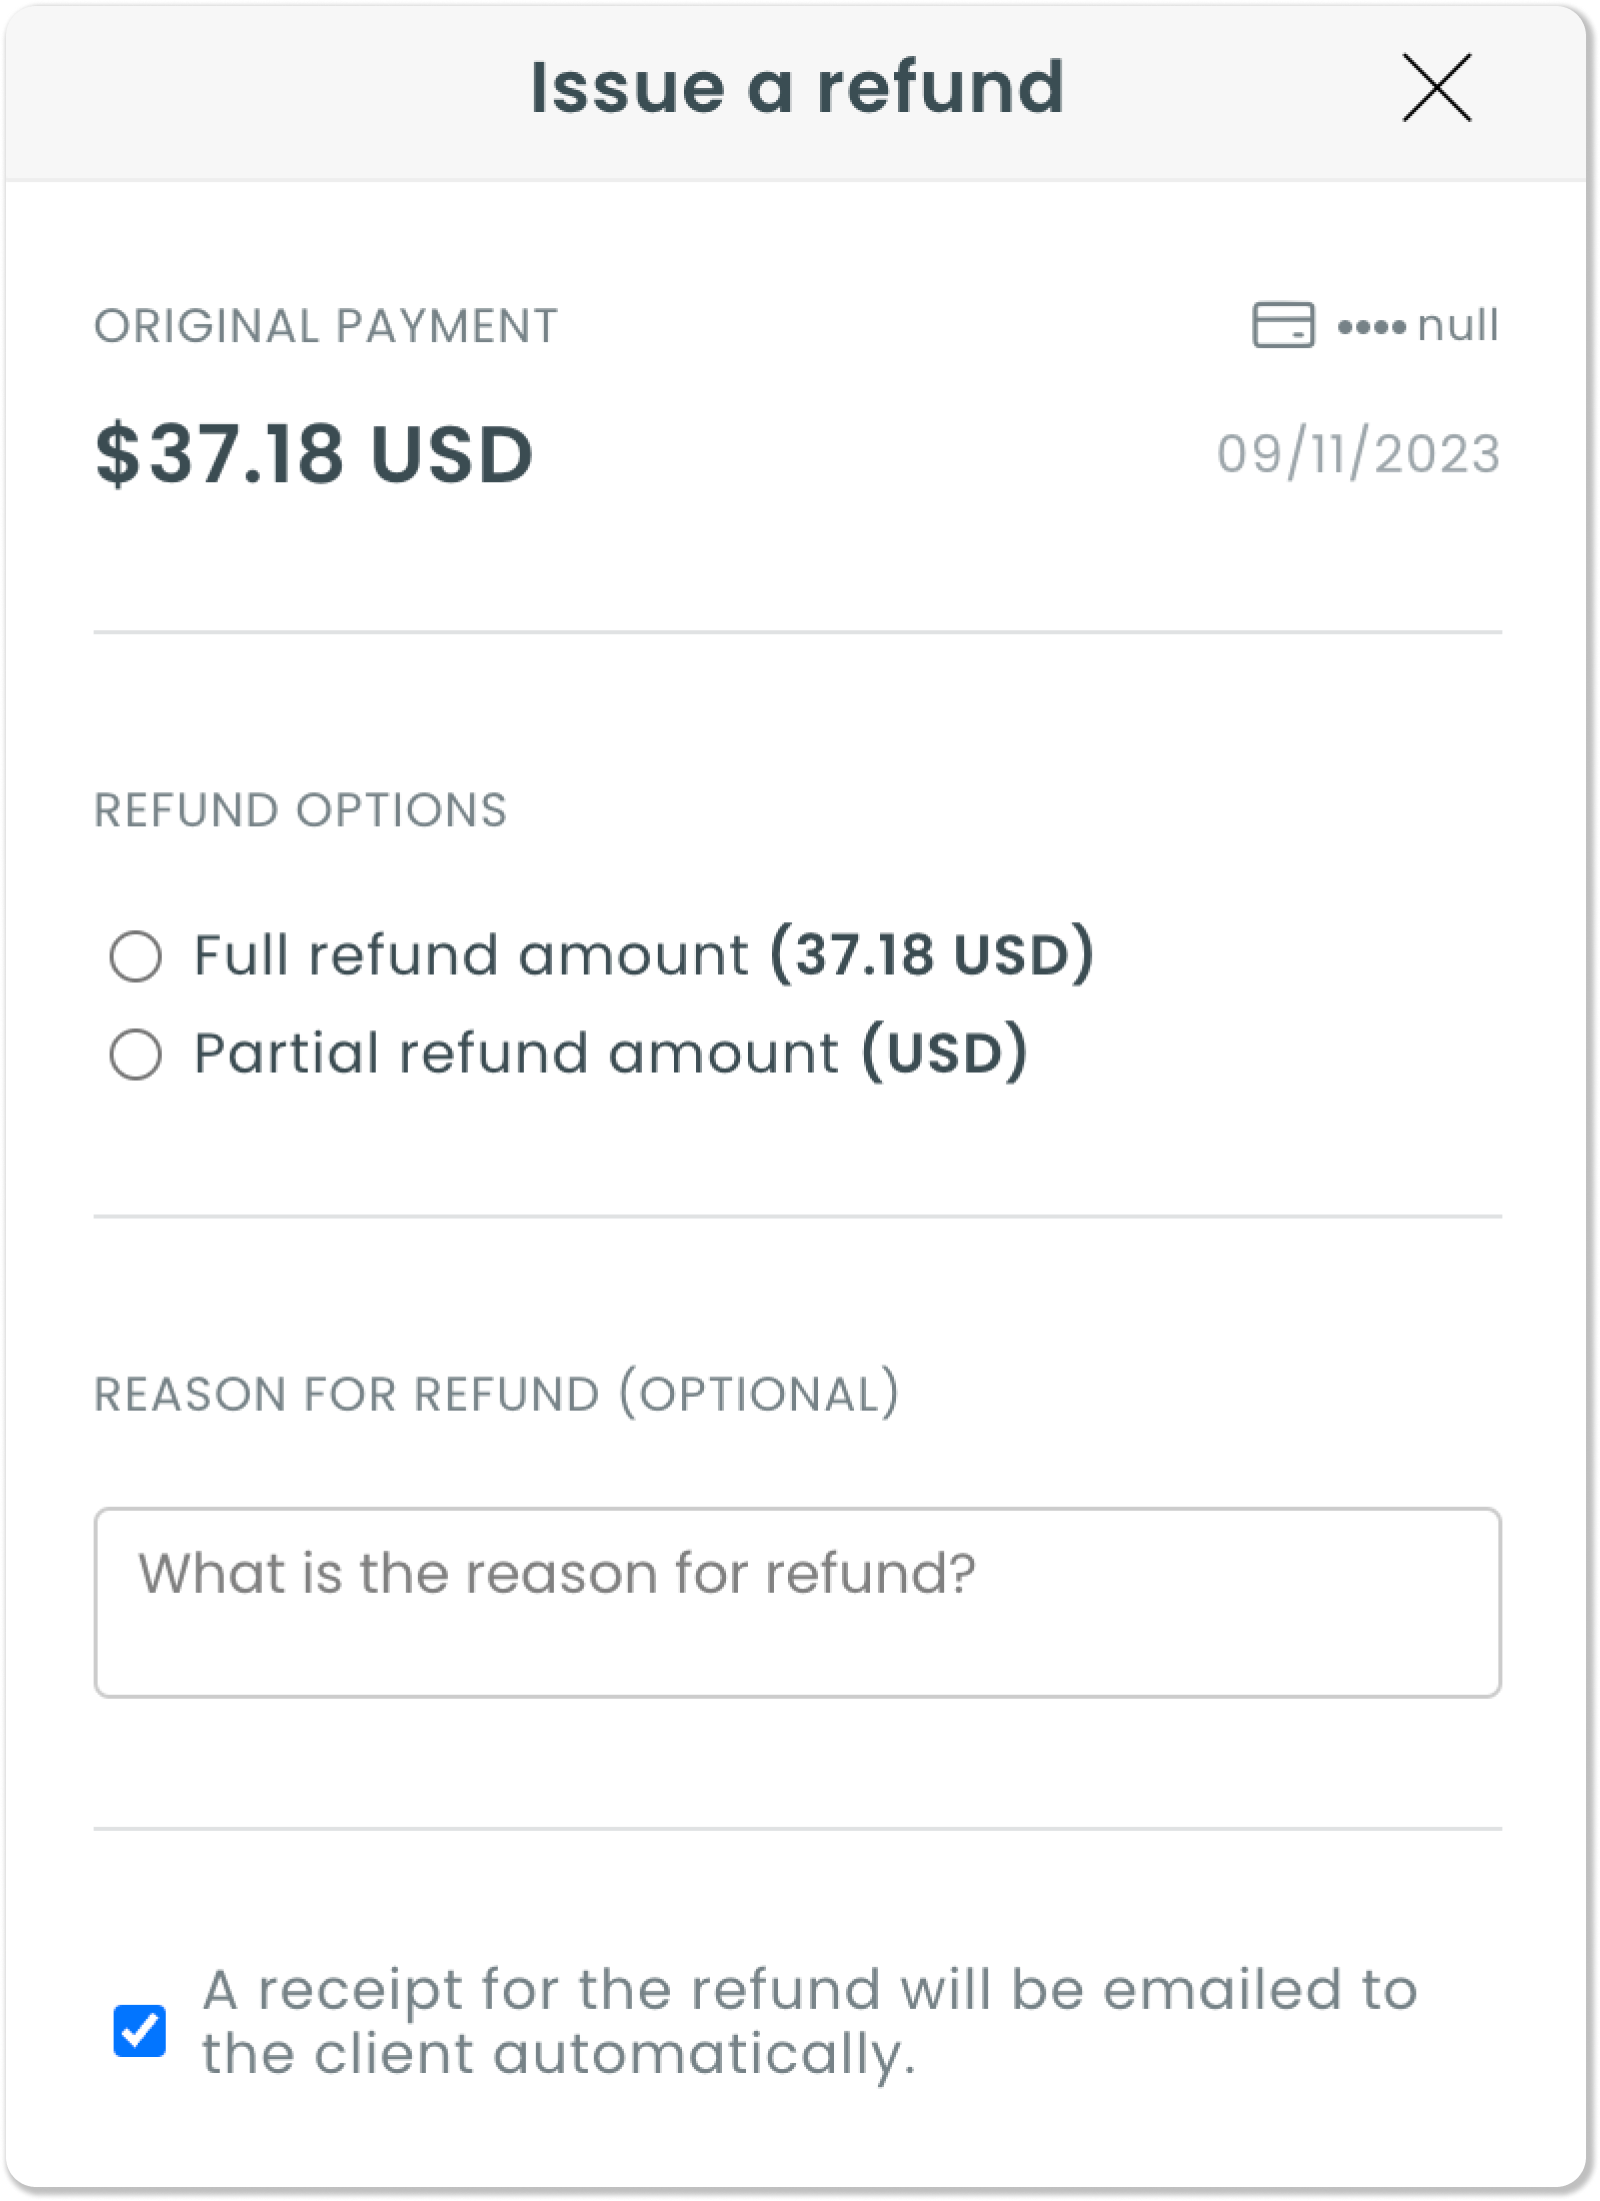This screenshot has width=1600, height=2201.
Task: Click the Issue a refund title
Action: pyautogui.click(x=797, y=88)
